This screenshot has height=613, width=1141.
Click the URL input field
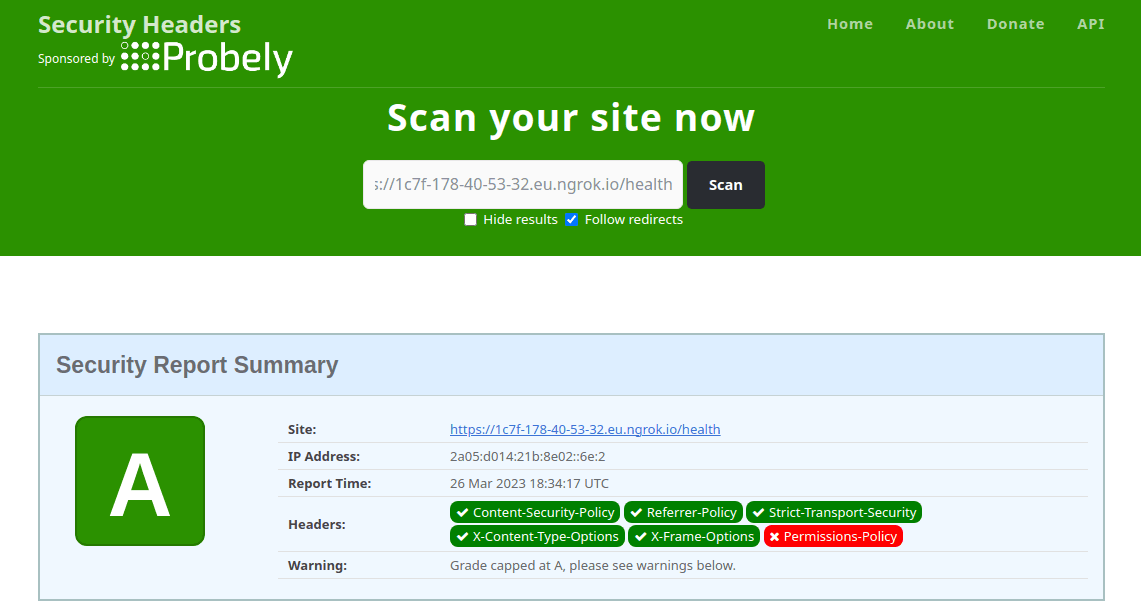click(522, 185)
